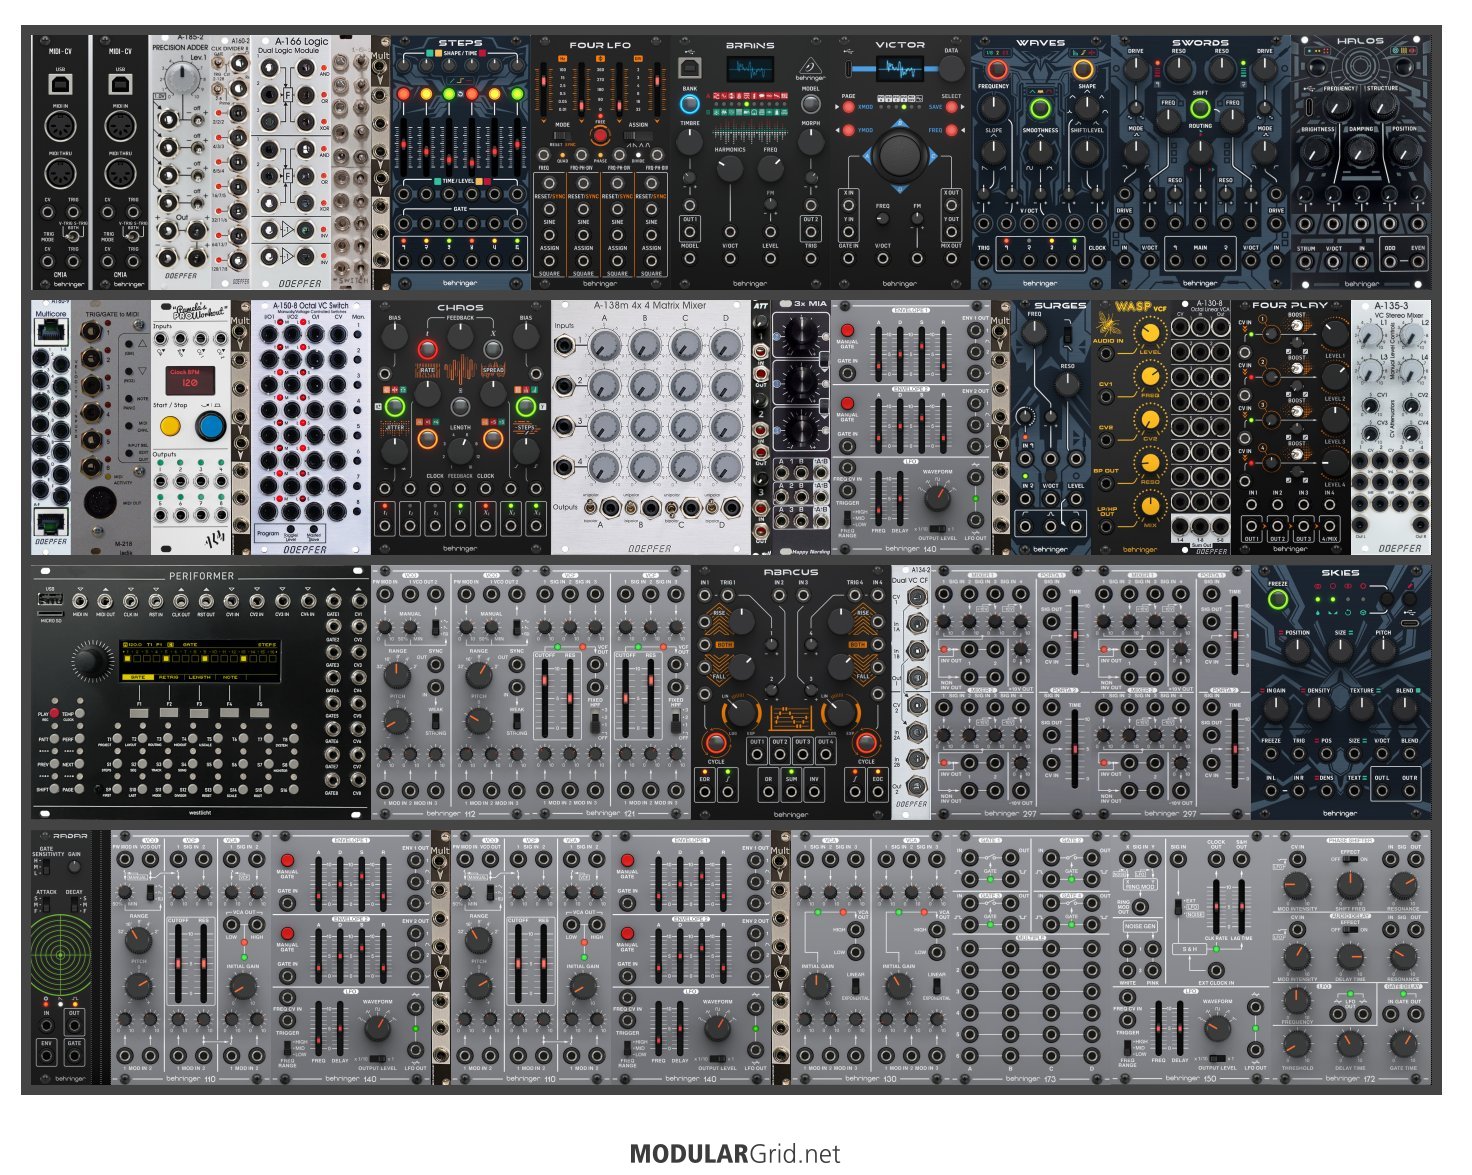Screen dimensions: 1472x1175
Task: Click the yellow SHAPE ring button on Waves
Action: click(x=1083, y=70)
